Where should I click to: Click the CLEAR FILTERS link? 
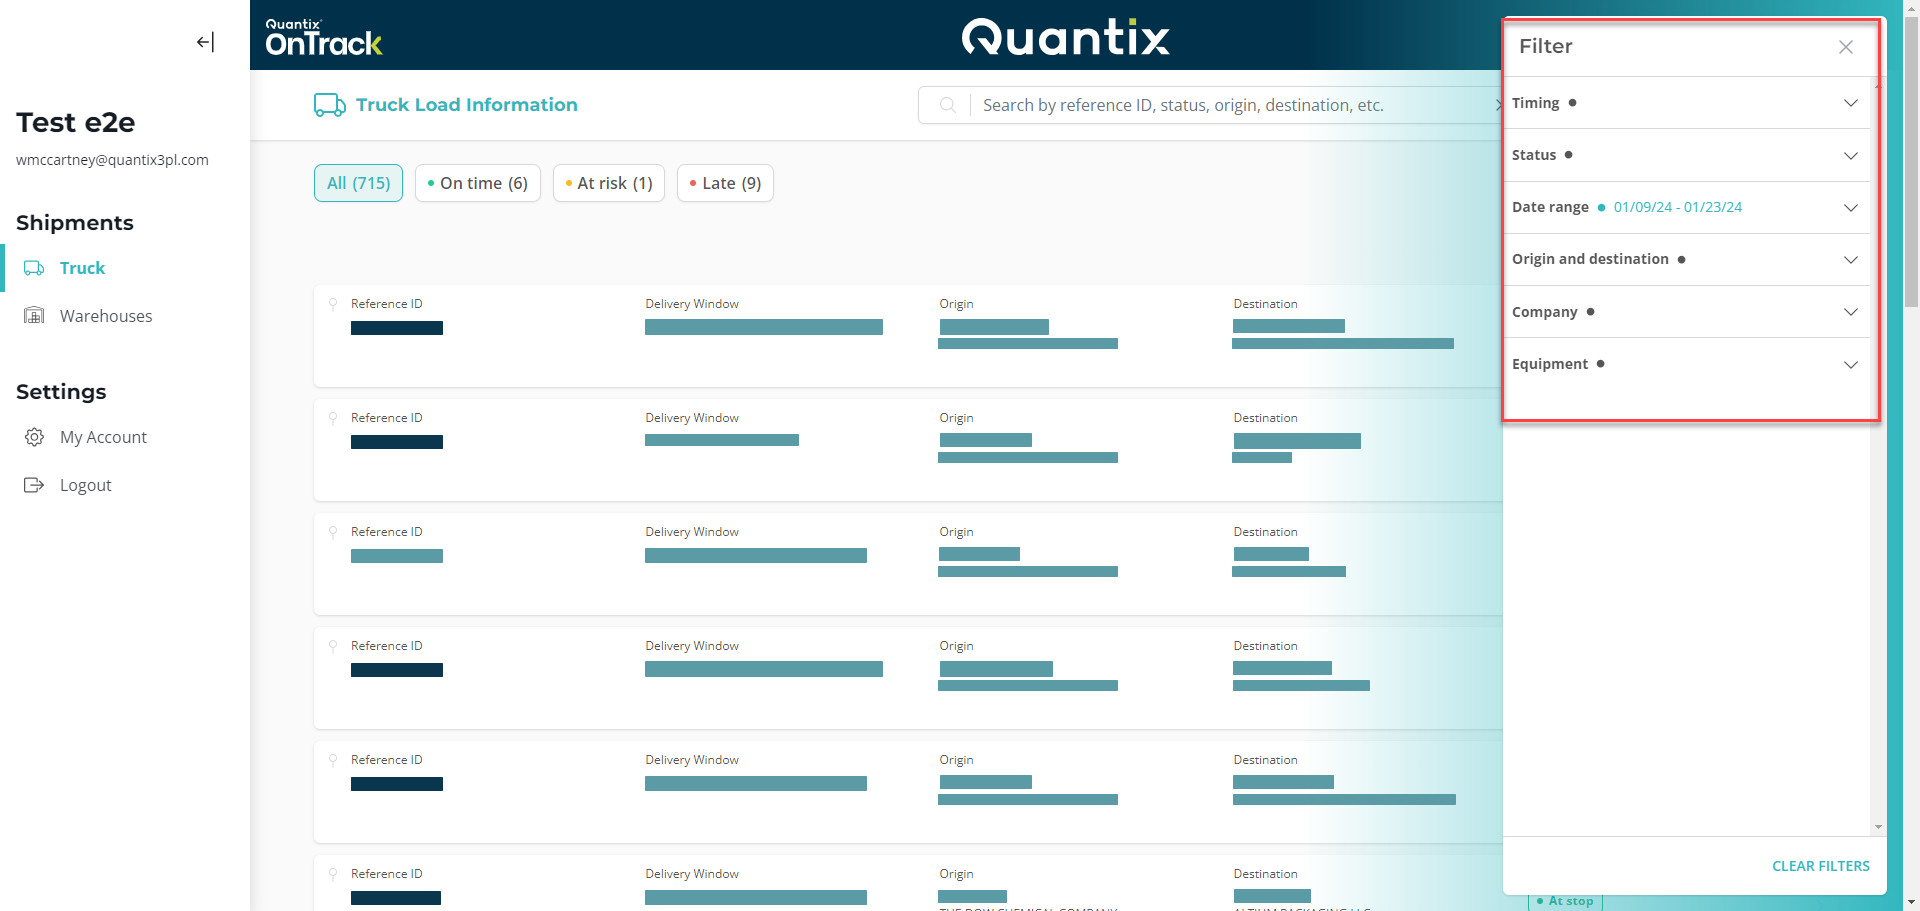pyautogui.click(x=1820, y=866)
